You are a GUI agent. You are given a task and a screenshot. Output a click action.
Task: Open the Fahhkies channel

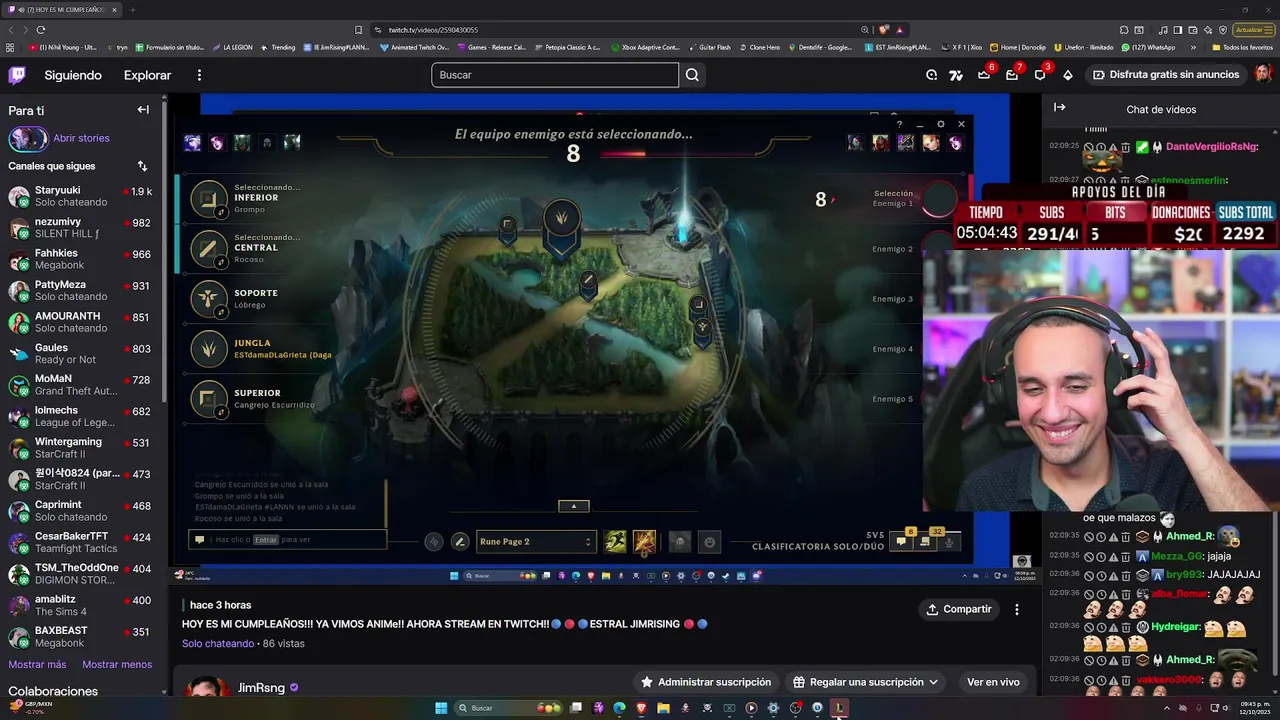coord(80,259)
